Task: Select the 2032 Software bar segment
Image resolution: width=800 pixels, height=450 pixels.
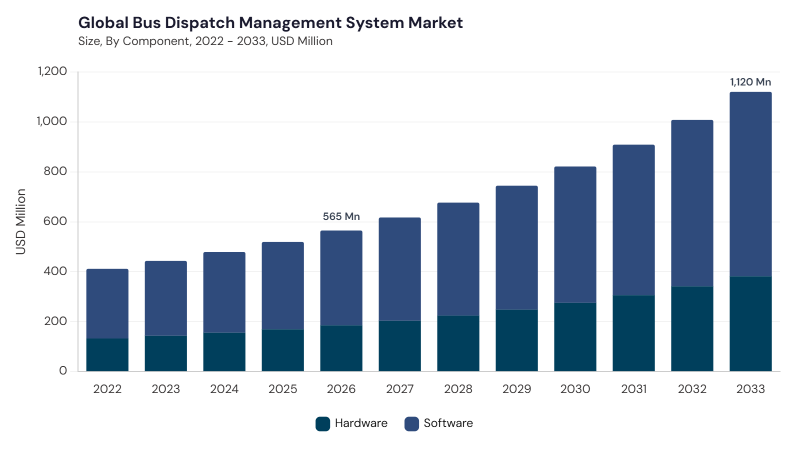Action: point(692,204)
